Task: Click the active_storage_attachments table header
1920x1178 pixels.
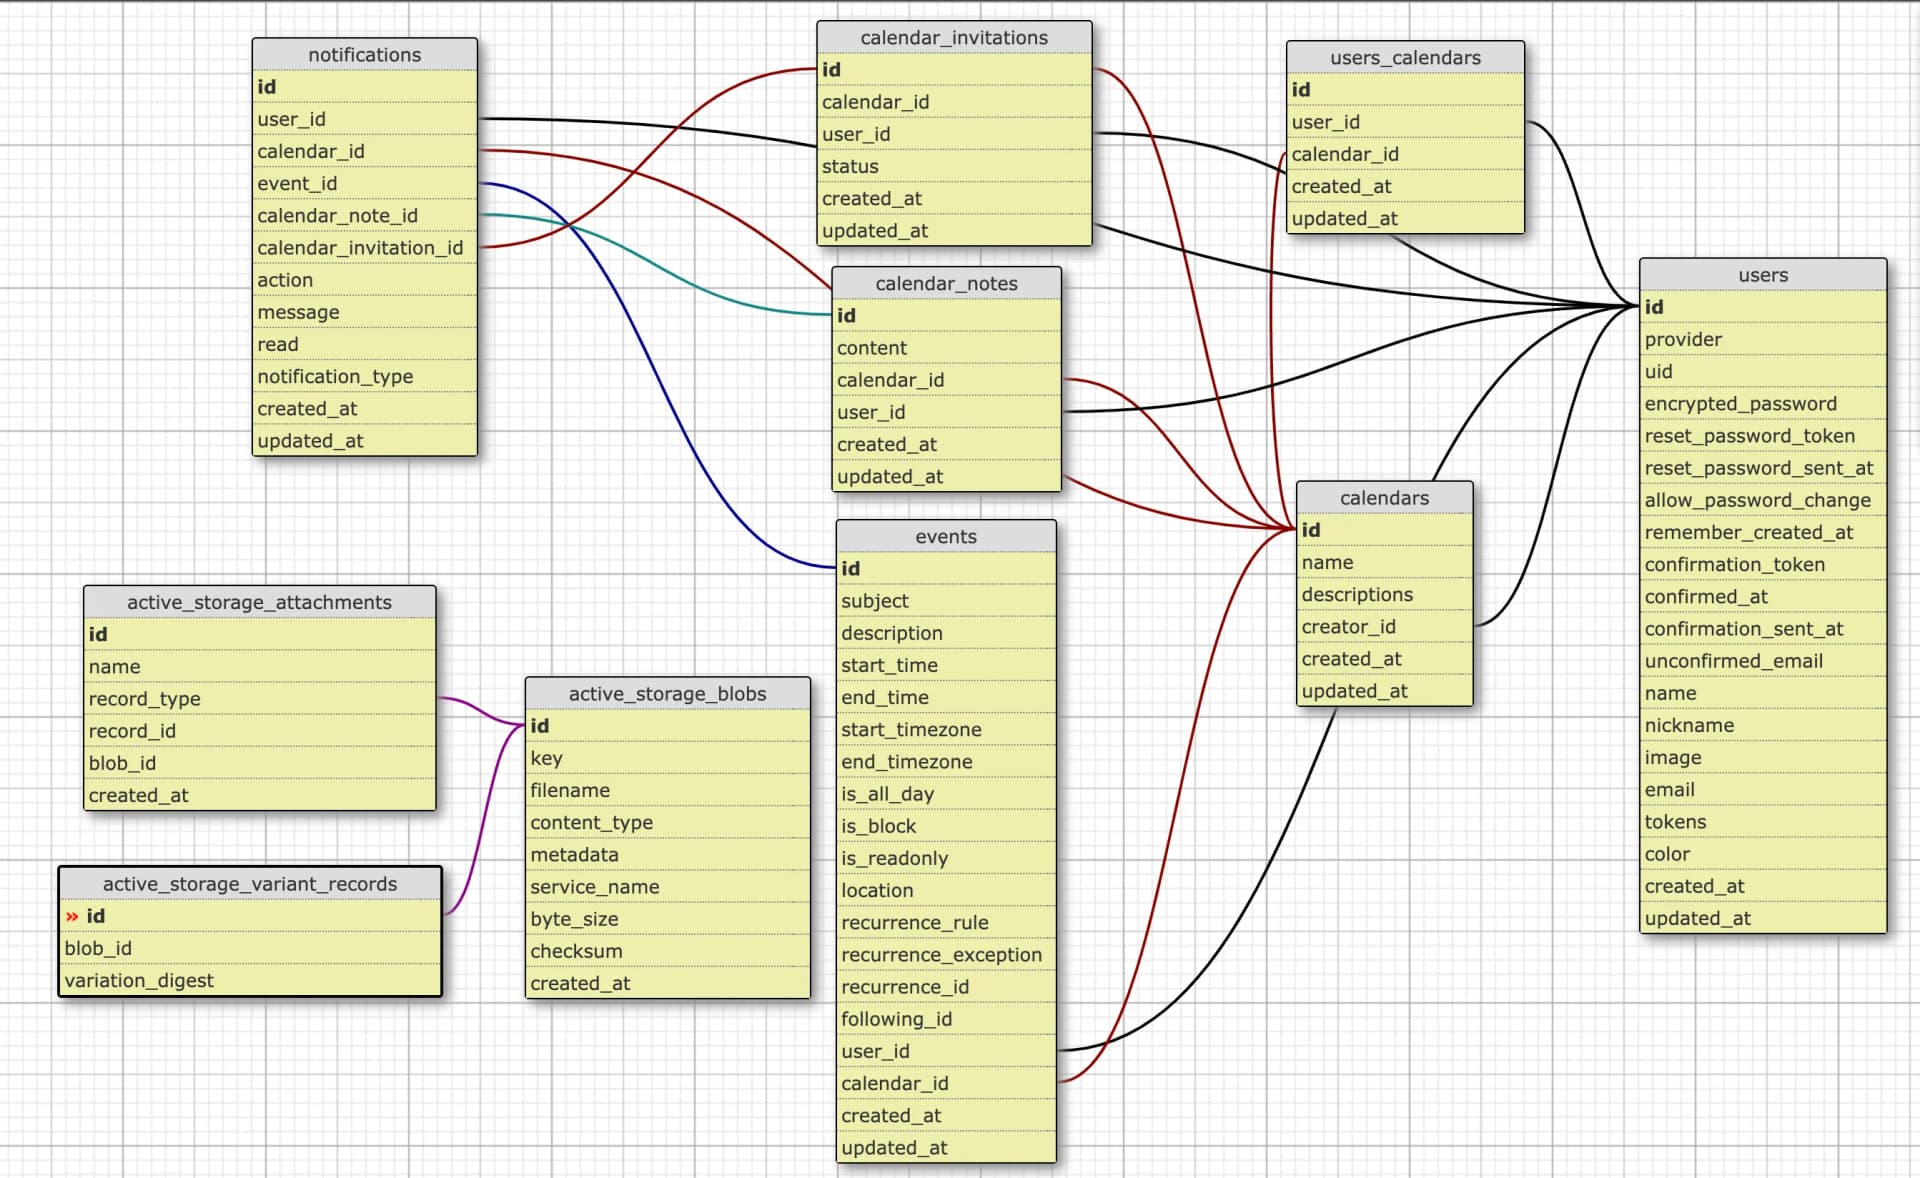Action: (259, 602)
